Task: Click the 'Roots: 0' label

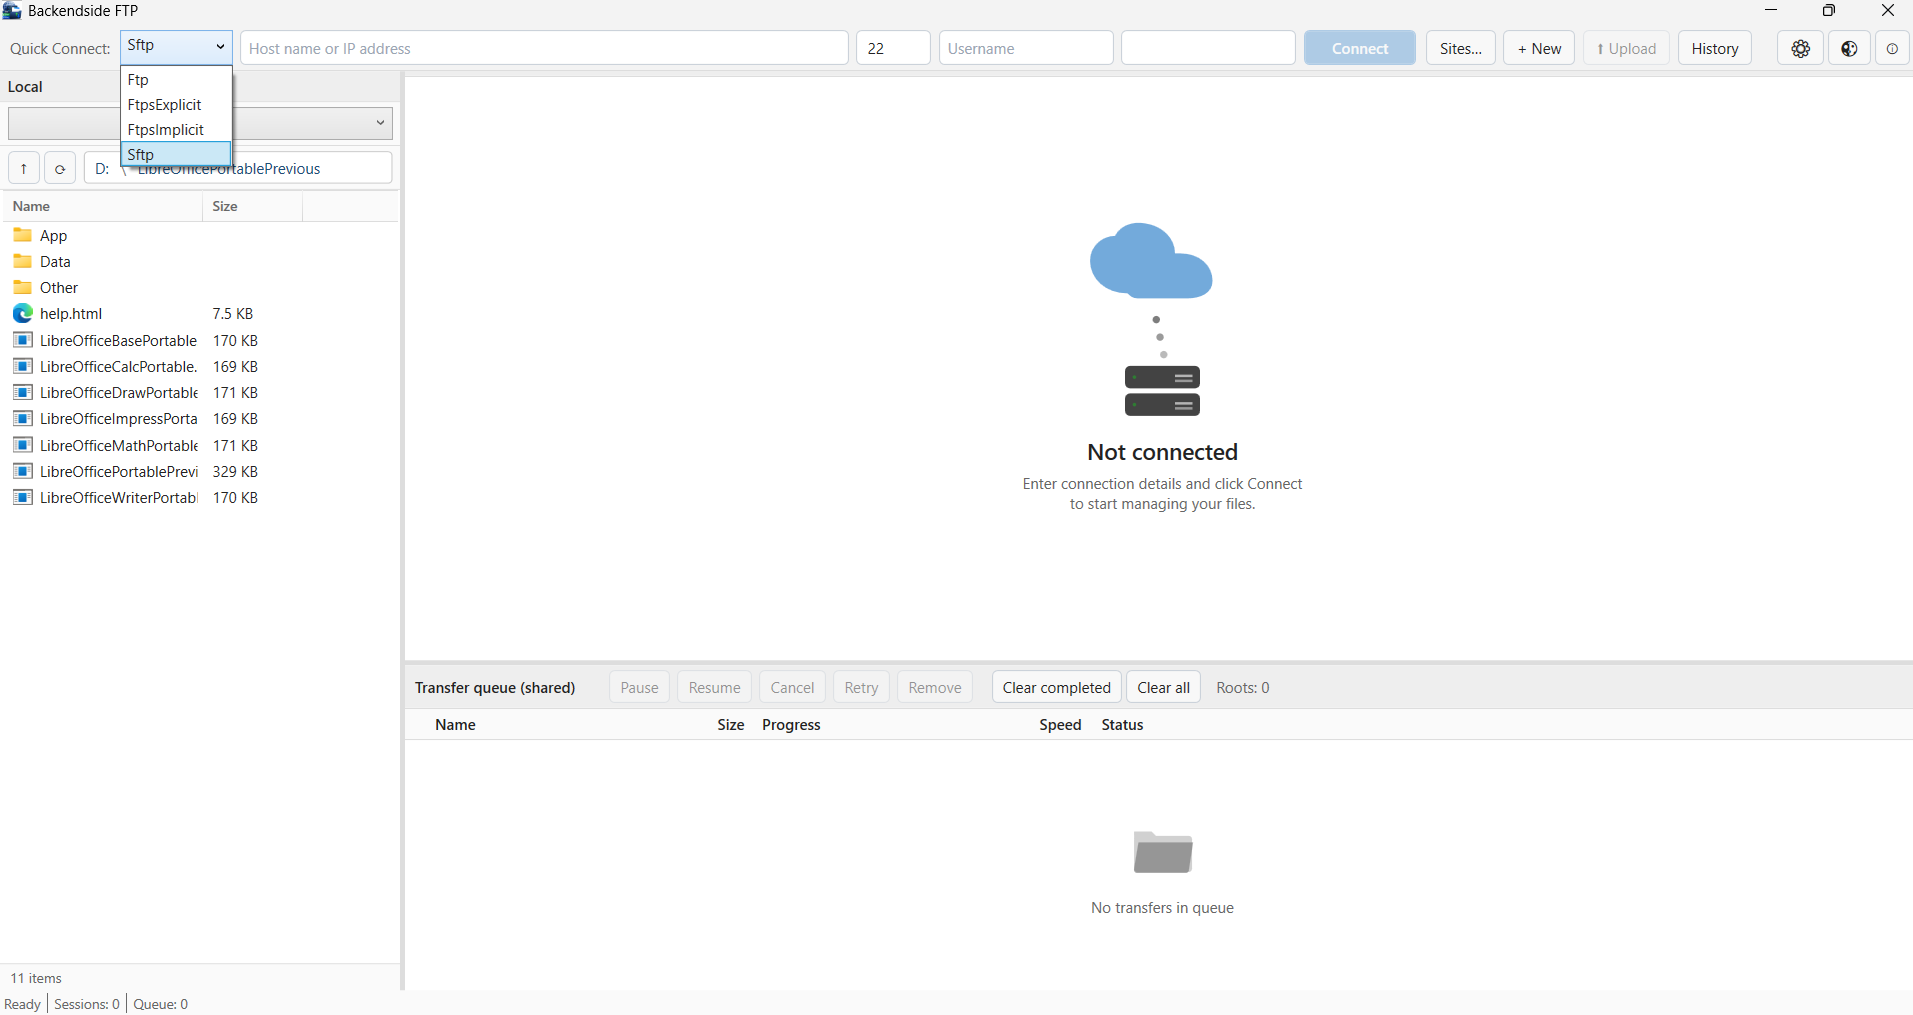Action: pos(1243,687)
